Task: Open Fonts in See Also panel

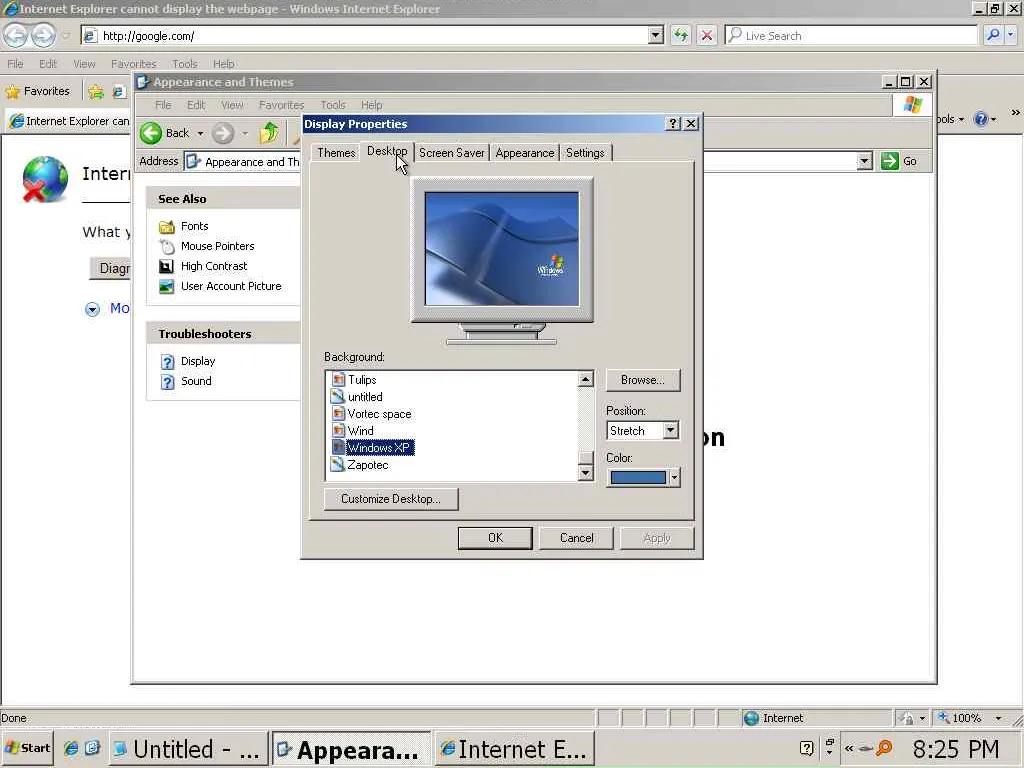Action: coord(195,226)
